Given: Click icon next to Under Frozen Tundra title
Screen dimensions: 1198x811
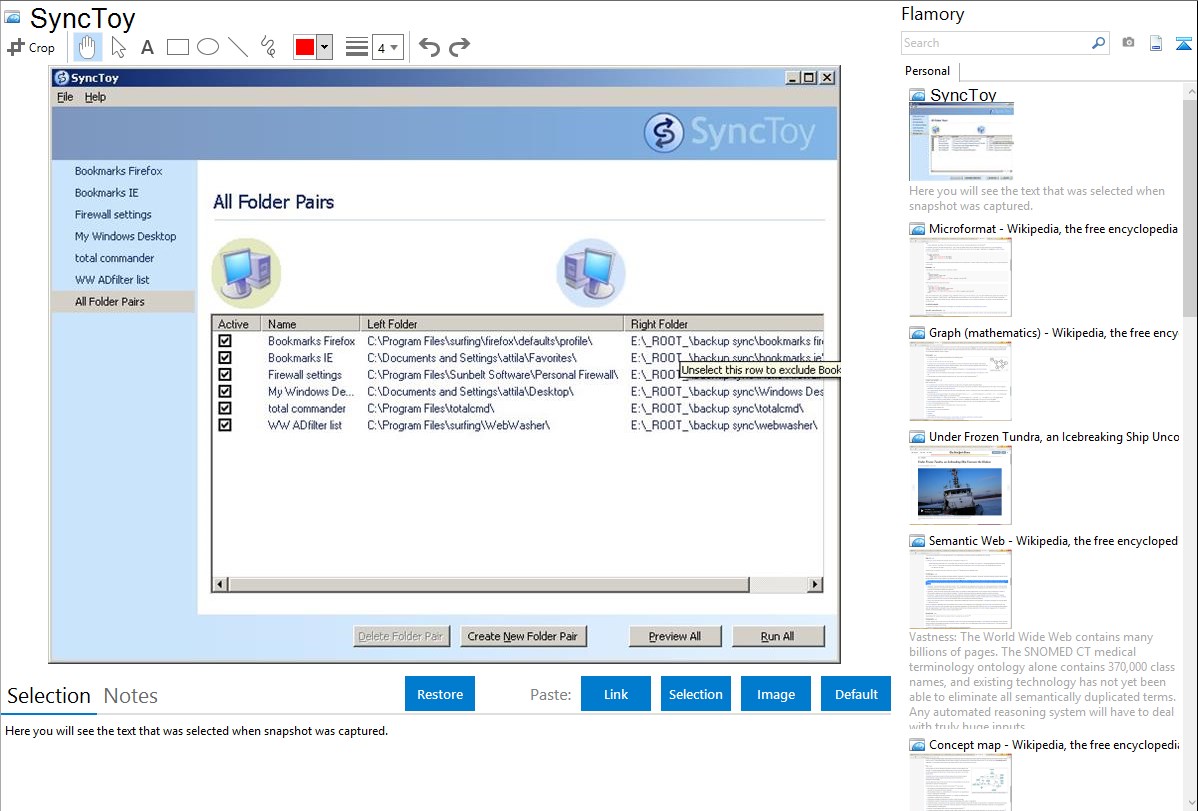Looking at the screenshot, I should [x=917, y=437].
